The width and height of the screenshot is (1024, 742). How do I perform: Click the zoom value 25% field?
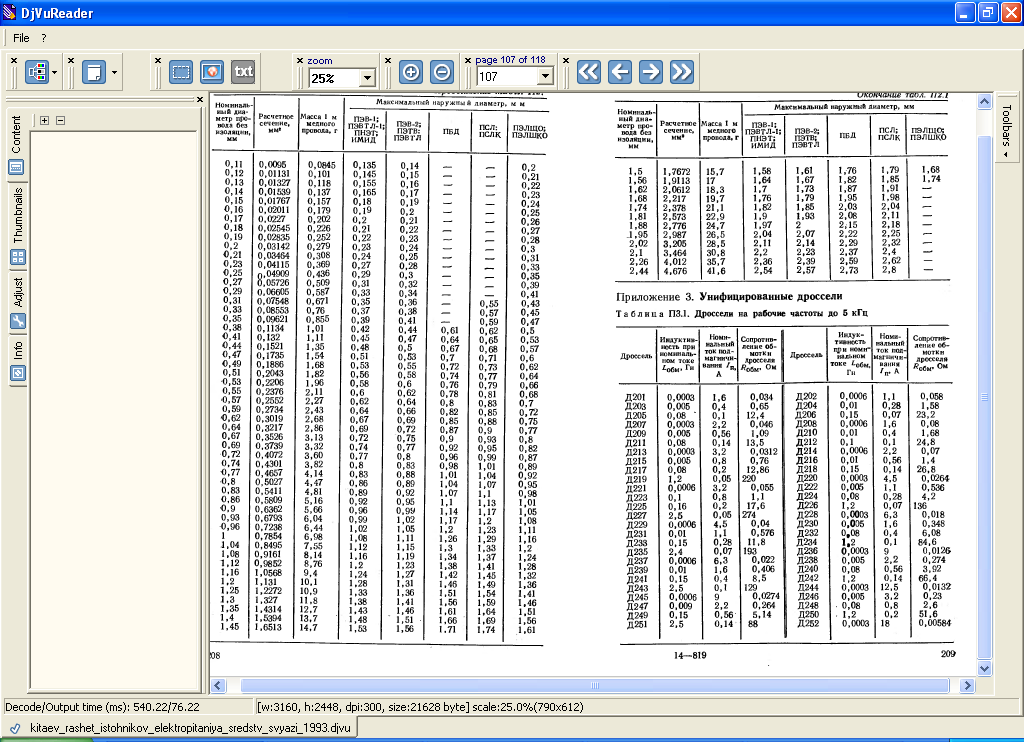[x=335, y=78]
